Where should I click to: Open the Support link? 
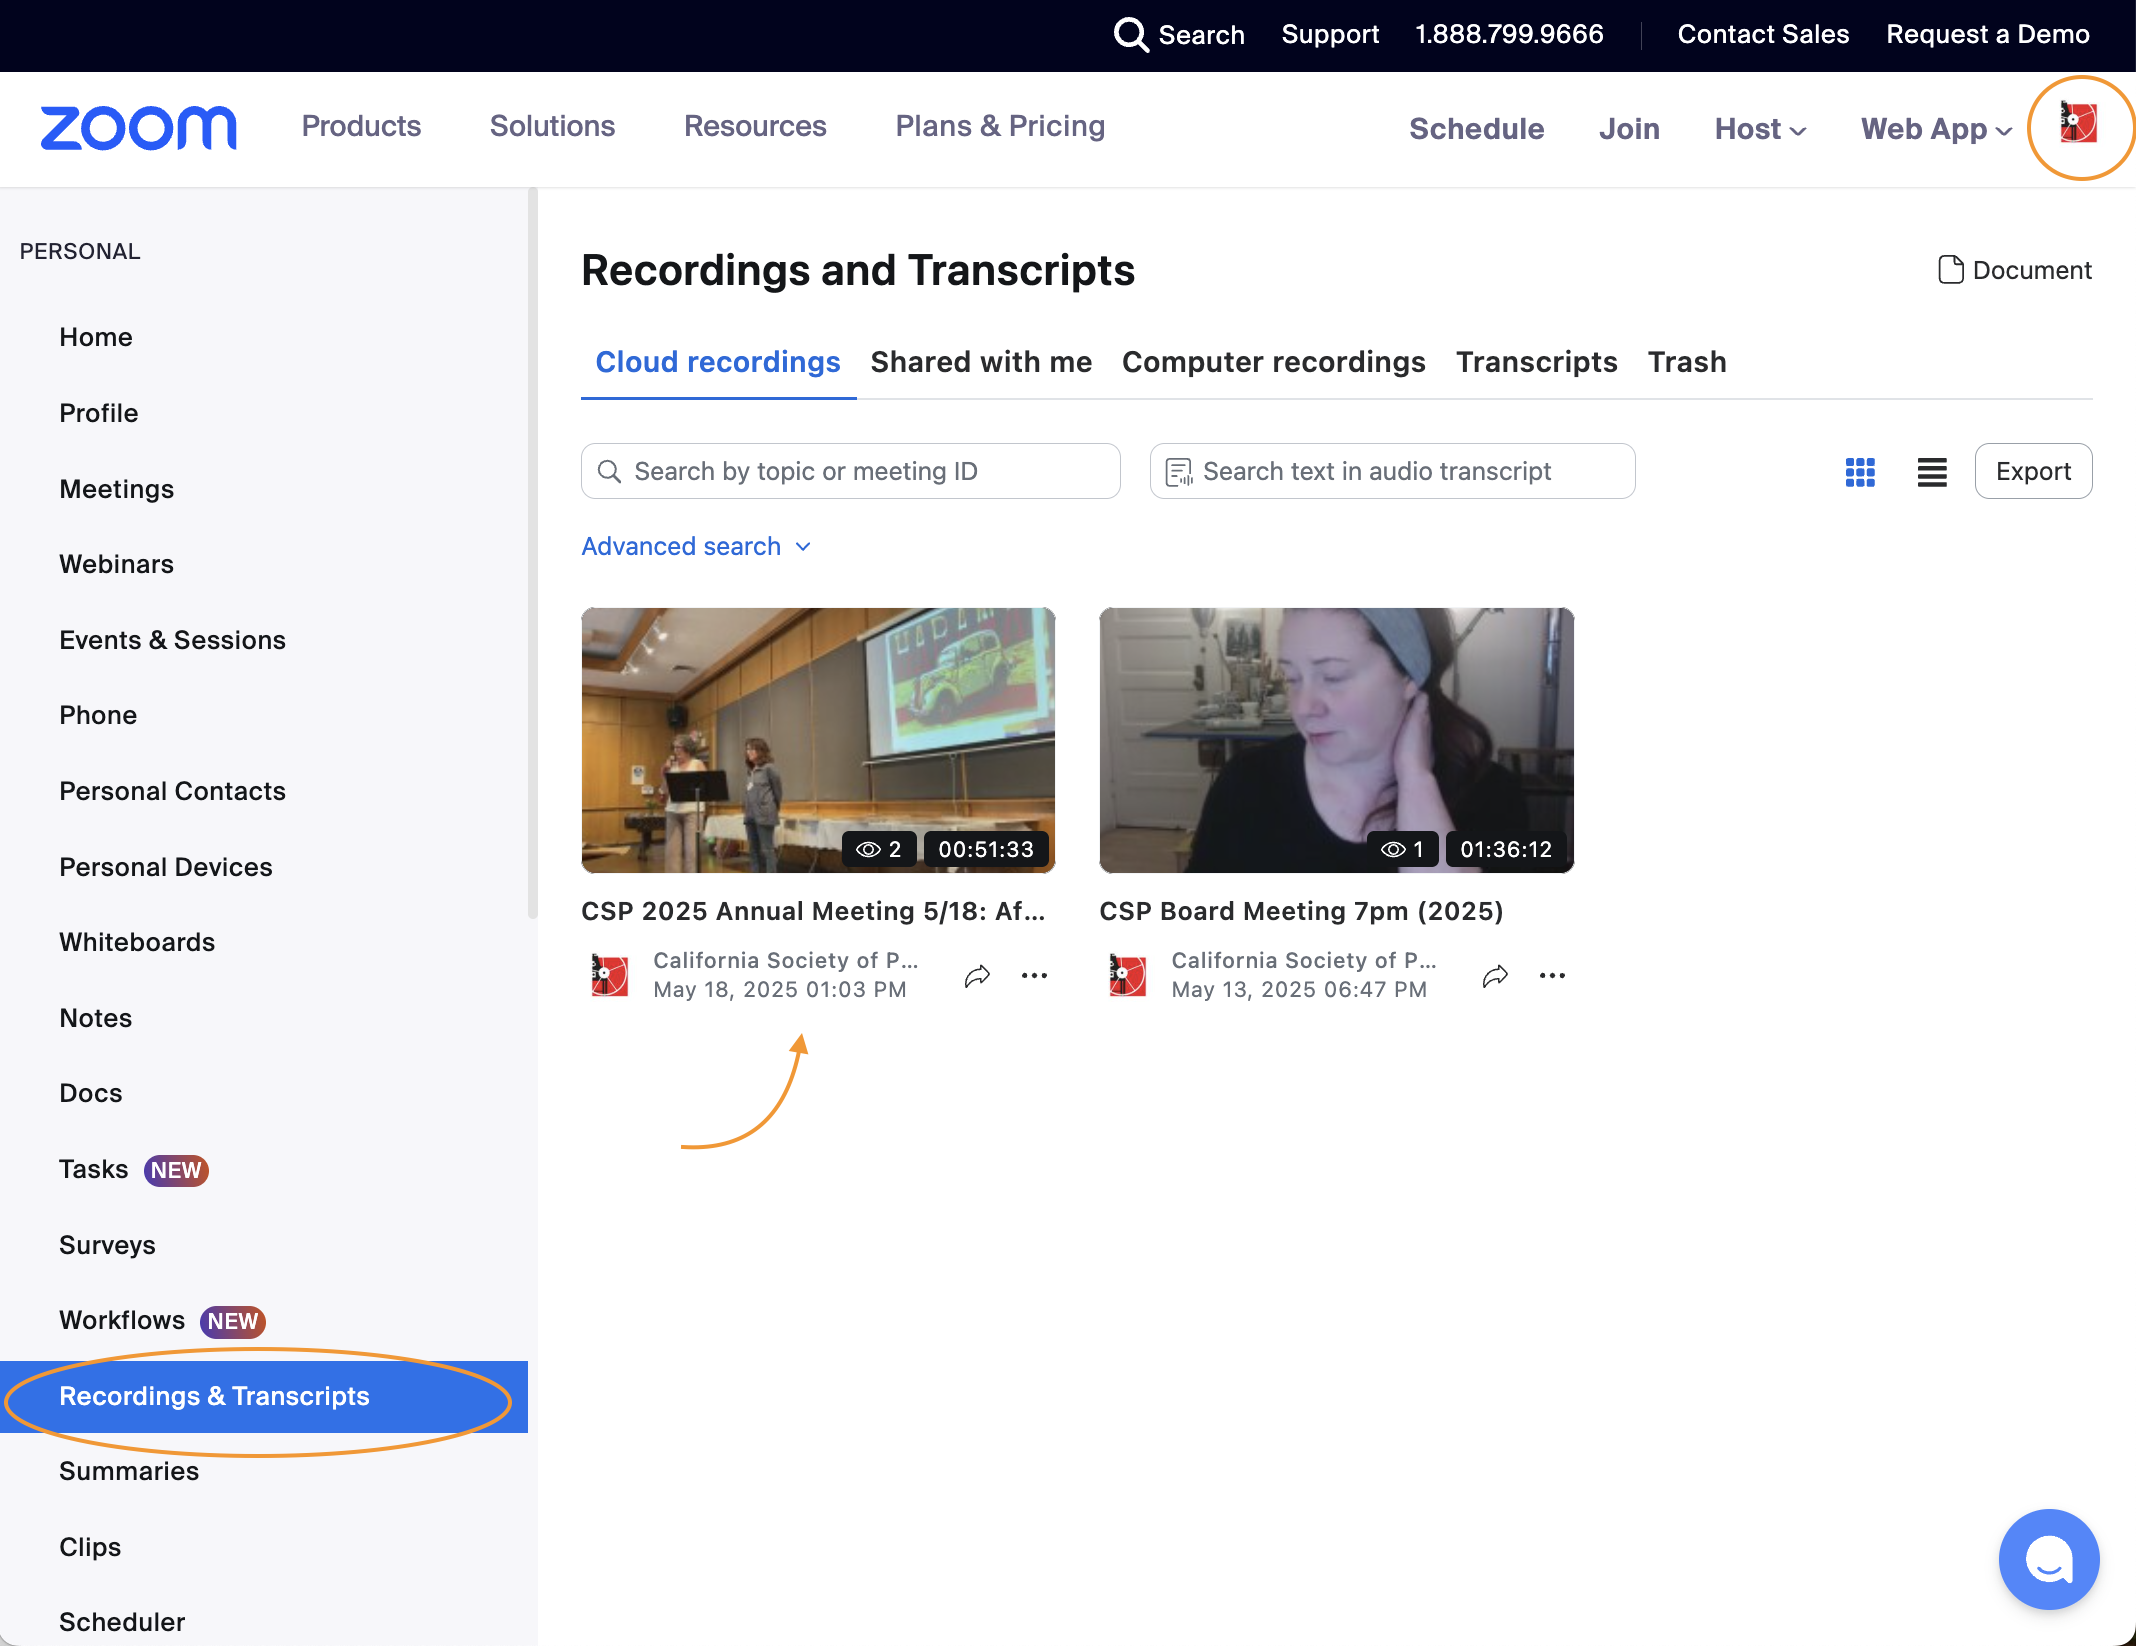pyautogui.click(x=1330, y=34)
